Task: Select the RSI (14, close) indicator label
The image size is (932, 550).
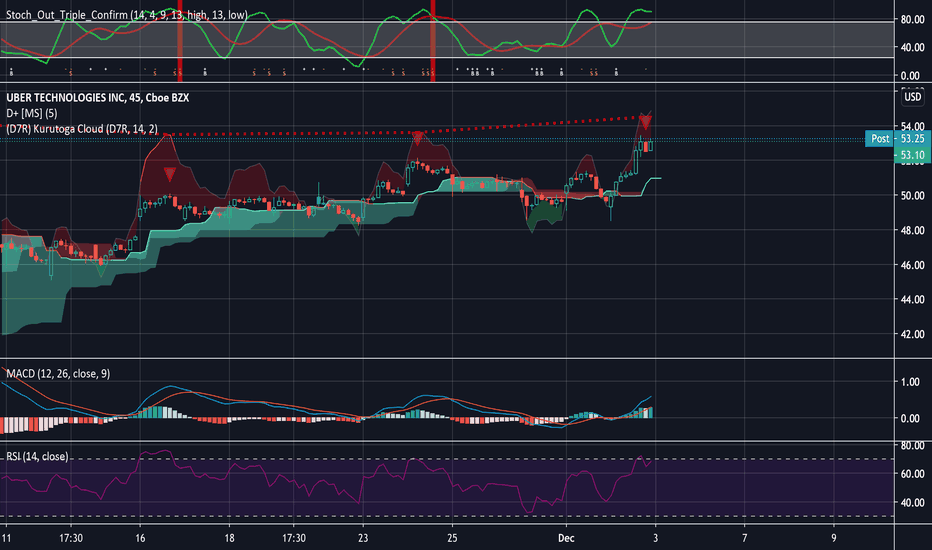Action: coord(37,456)
